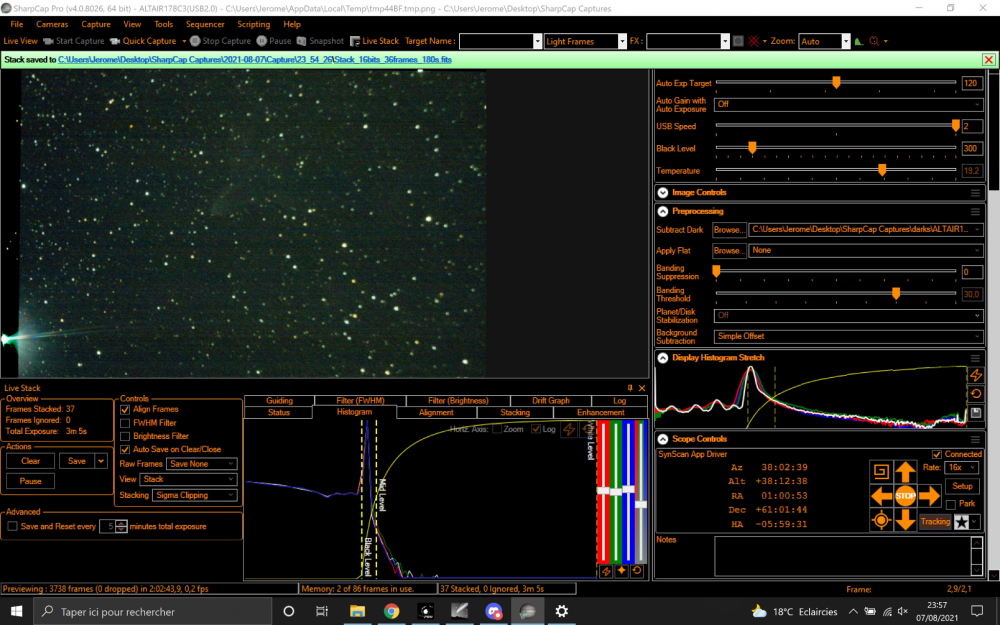Click the Black Level slider handle
This screenshot has height=625, width=1000.
[752, 148]
